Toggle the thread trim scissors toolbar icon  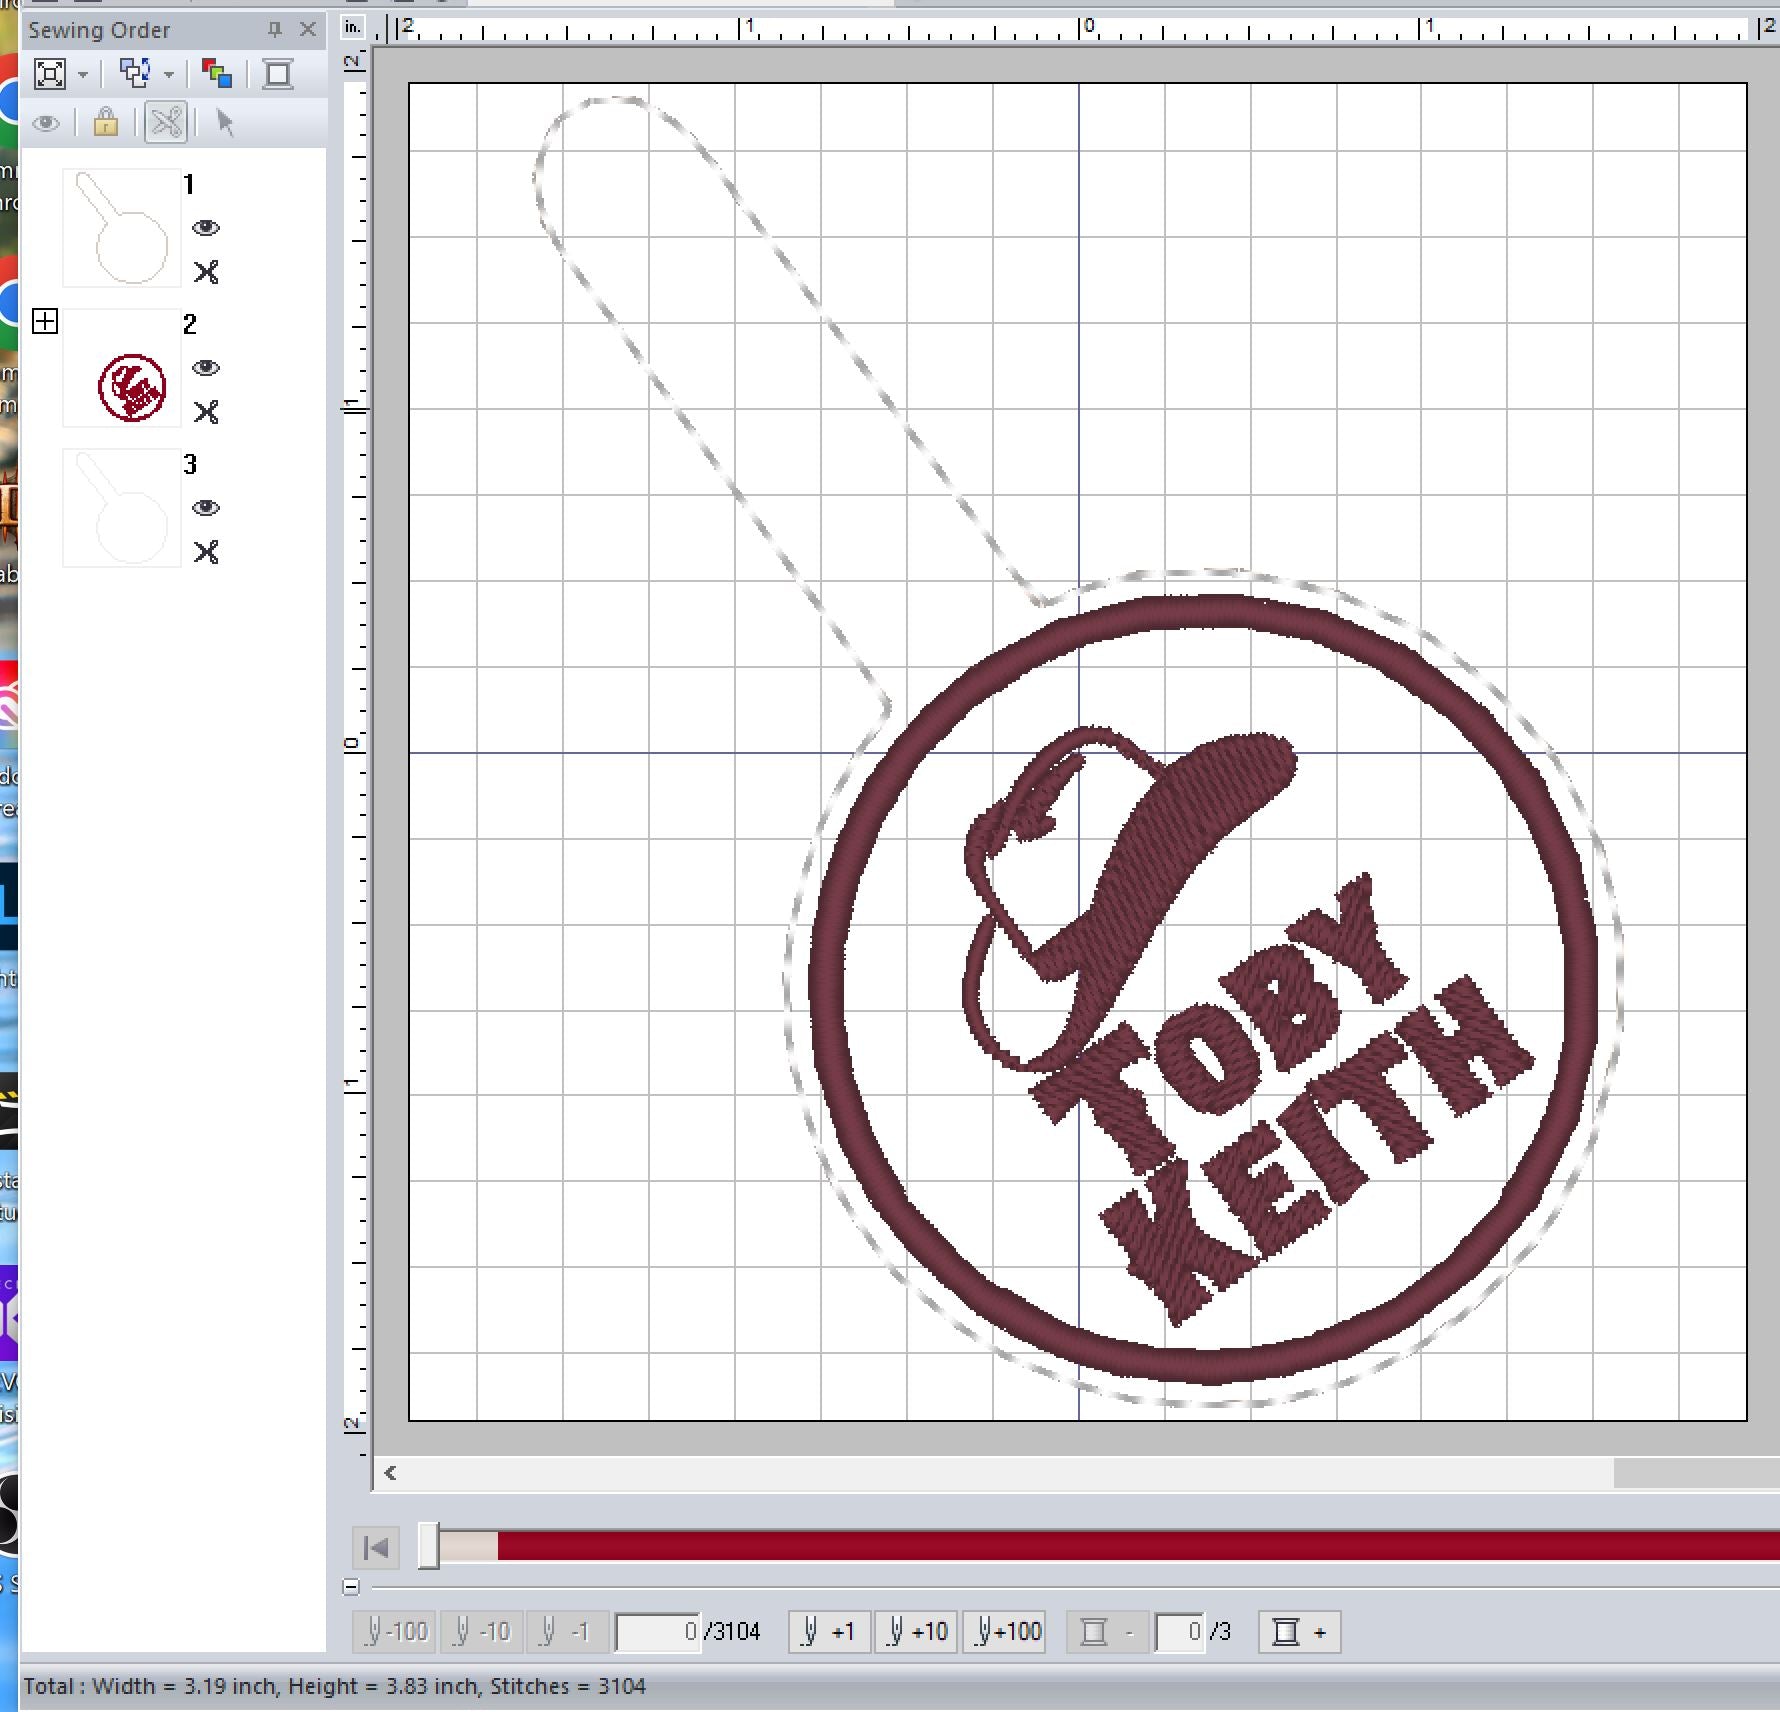(166, 123)
